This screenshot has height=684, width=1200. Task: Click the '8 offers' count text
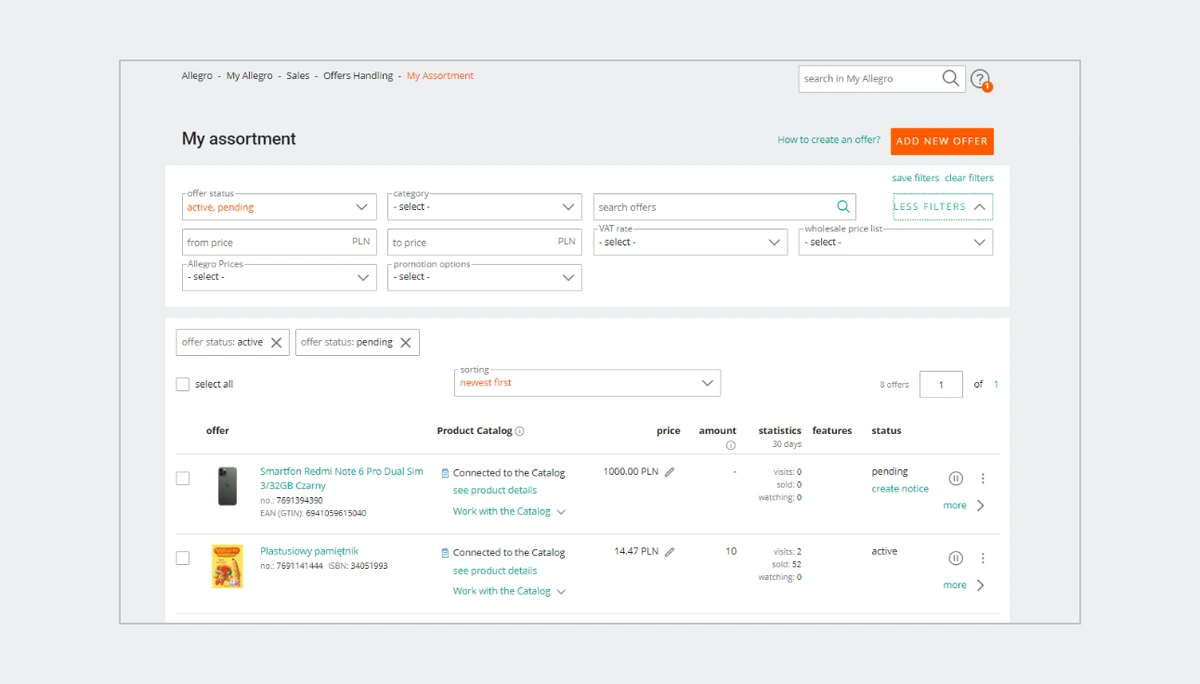click(895, 385)
